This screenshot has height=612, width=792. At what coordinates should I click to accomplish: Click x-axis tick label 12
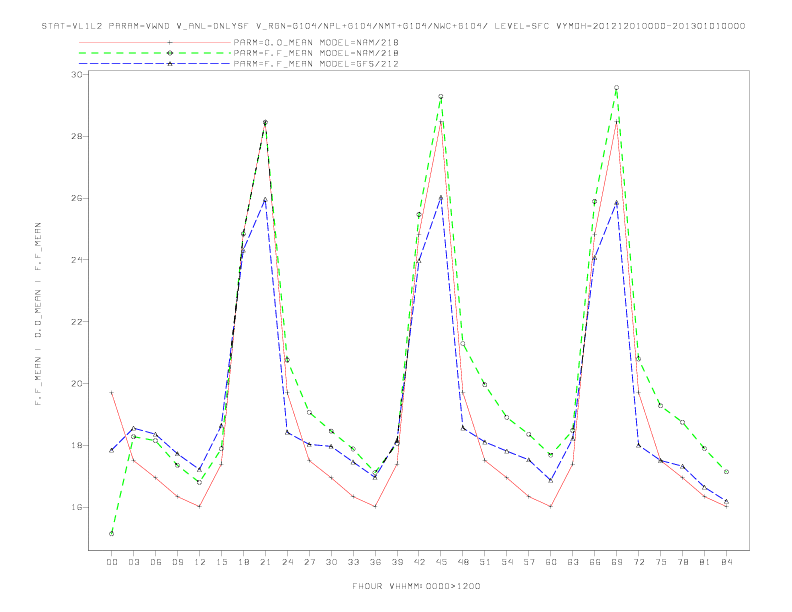[x=200, y=562]
